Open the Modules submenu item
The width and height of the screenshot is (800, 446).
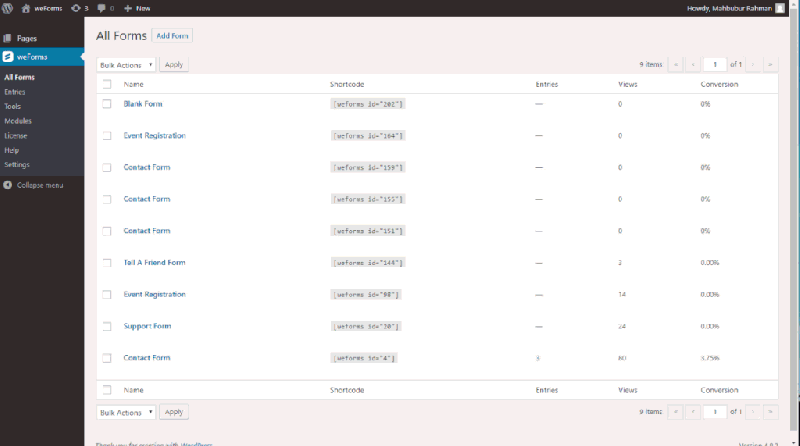pos(18,121)
